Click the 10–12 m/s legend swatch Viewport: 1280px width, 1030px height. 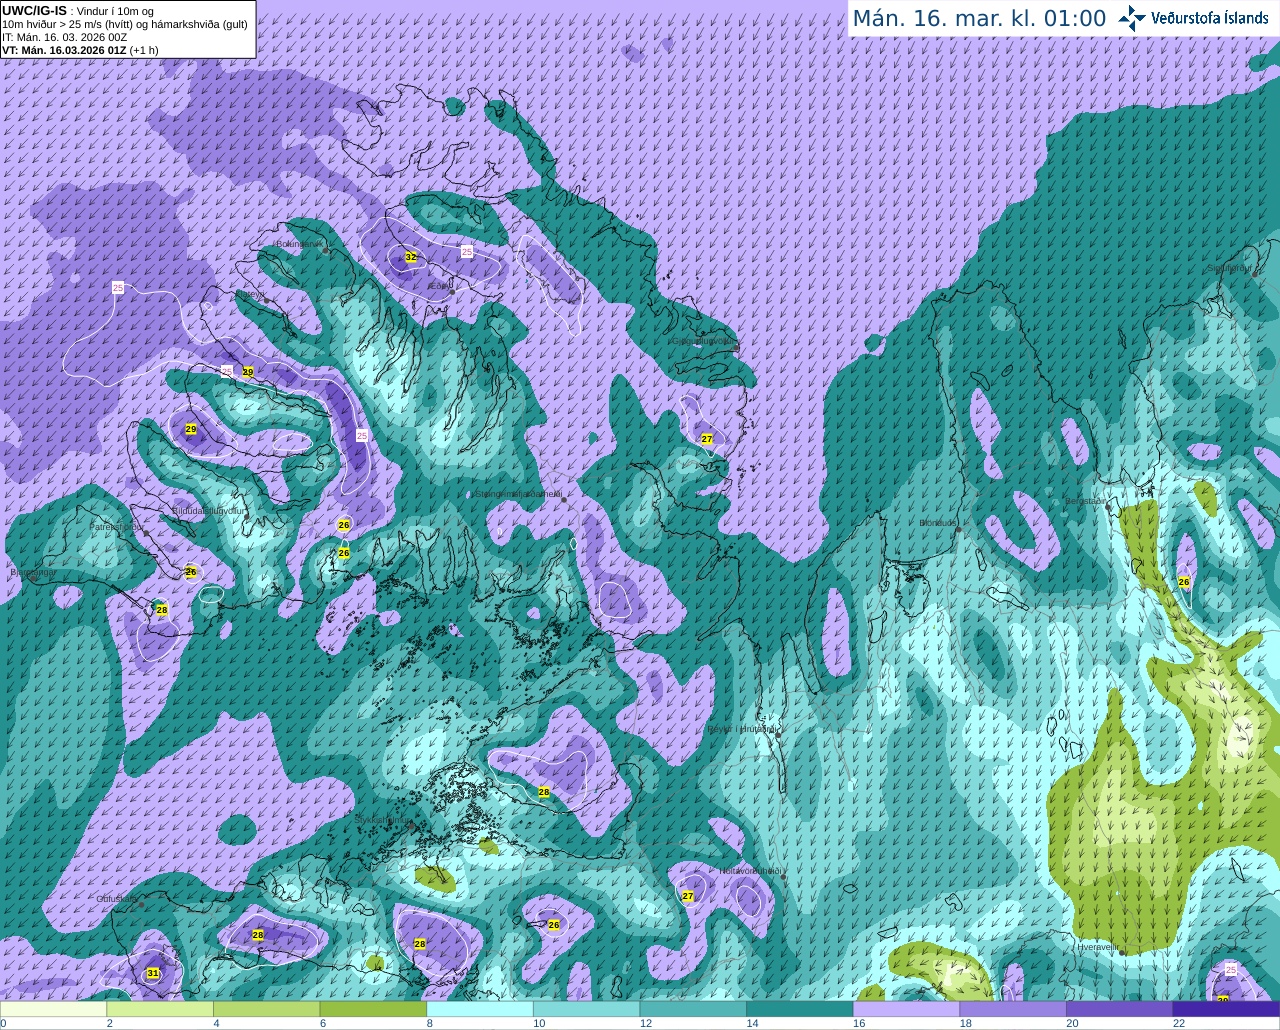pyautogui.click(x=586, y=1009)
